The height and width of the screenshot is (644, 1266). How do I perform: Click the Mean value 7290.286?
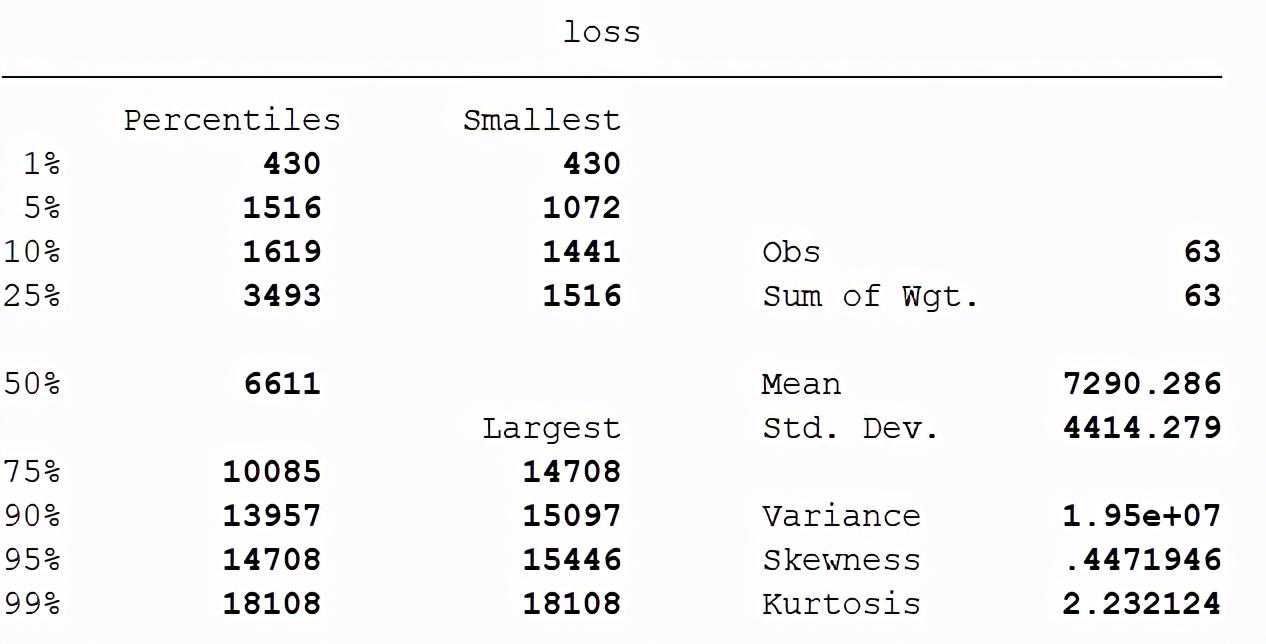tap(1142, 384)
